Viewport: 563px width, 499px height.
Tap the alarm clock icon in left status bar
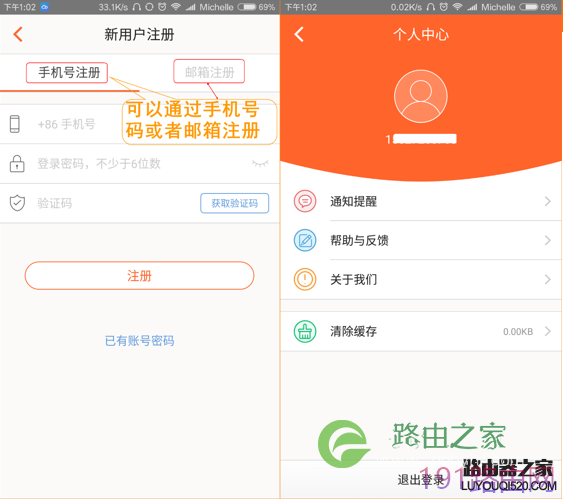[x=162, y=7]
